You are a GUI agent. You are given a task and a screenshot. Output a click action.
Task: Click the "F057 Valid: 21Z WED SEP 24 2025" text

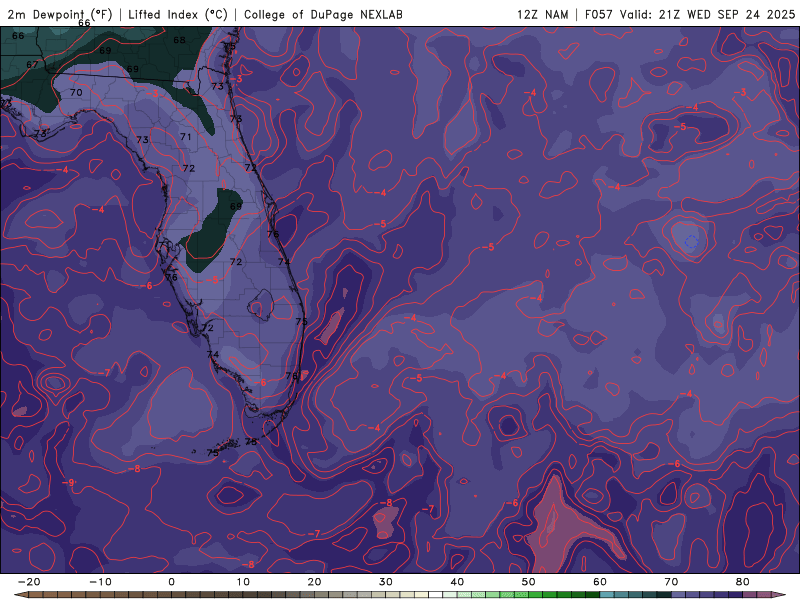coord(690,14)
